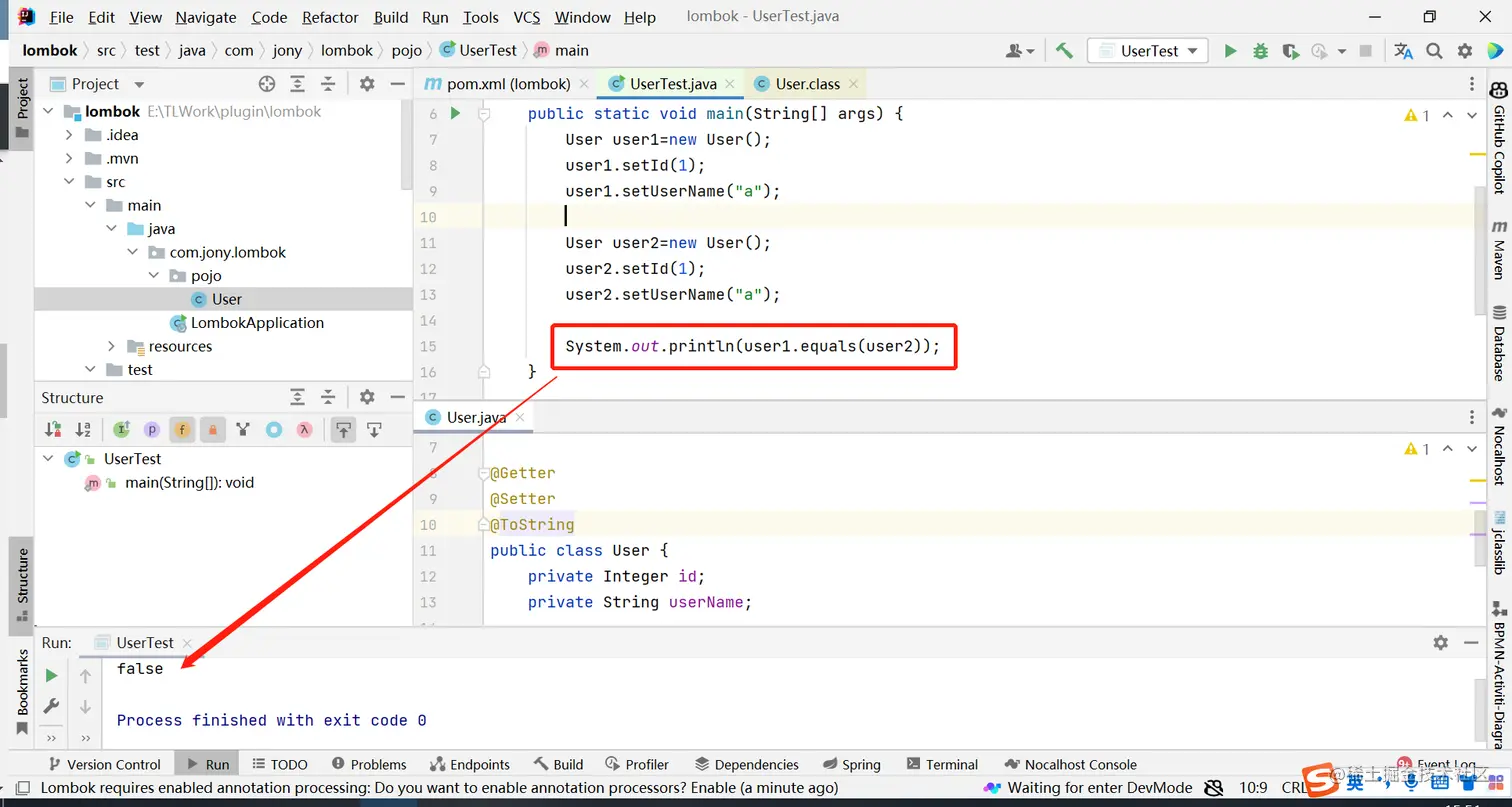This screenshot has height=807, width=1512.
Task: Open the Maven tool window
Action: (1499, 249)
